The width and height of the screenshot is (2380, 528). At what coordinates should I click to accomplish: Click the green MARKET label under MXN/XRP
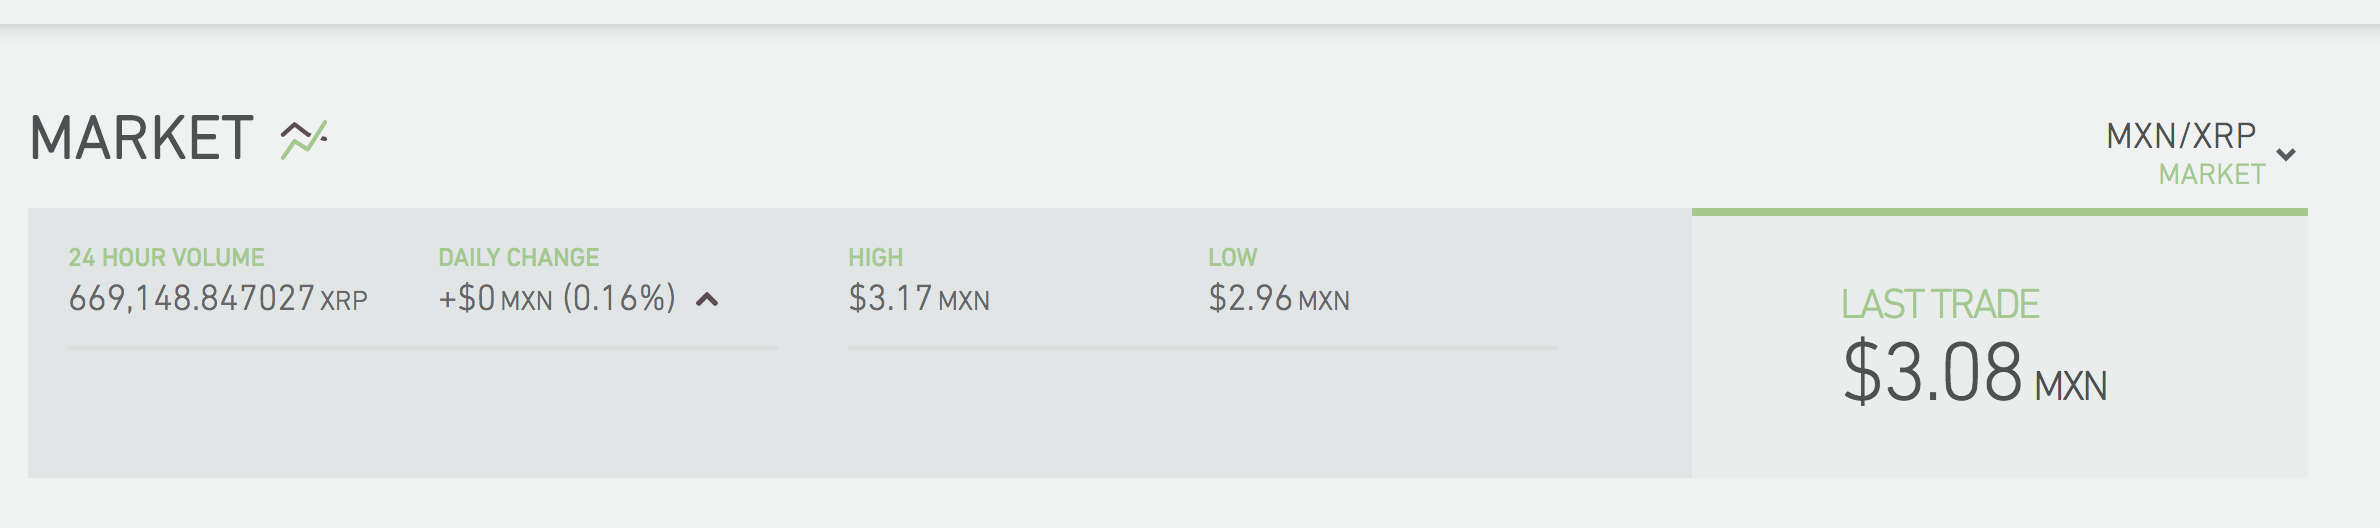(2211, 175)
